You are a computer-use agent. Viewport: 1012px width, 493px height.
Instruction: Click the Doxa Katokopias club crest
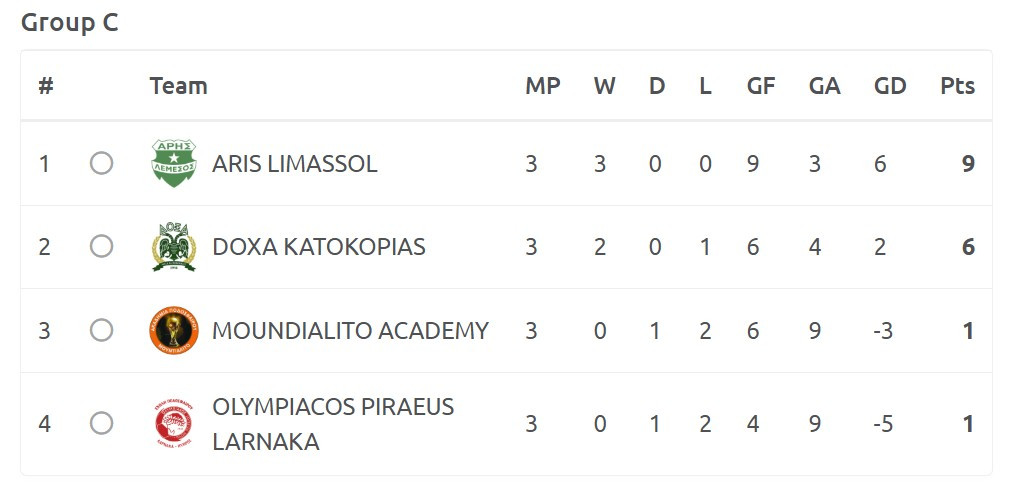click(x=173, y=247)
